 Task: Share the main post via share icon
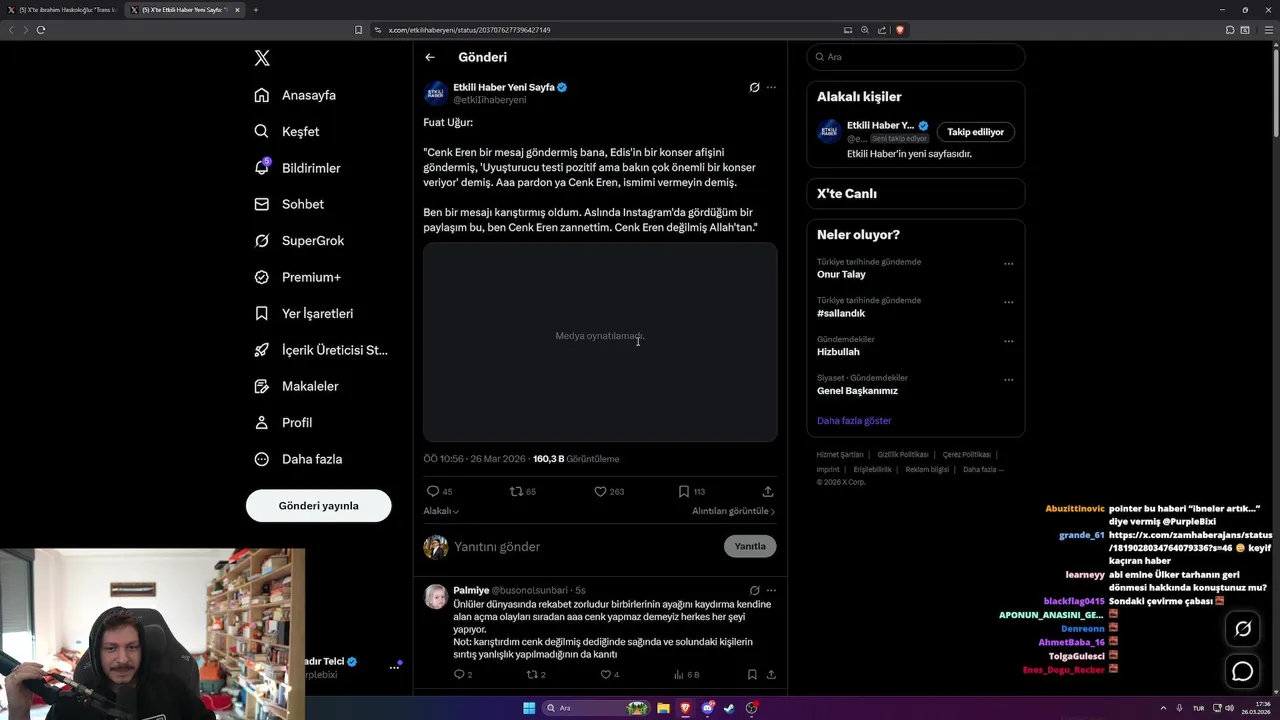tap(768, 491)
